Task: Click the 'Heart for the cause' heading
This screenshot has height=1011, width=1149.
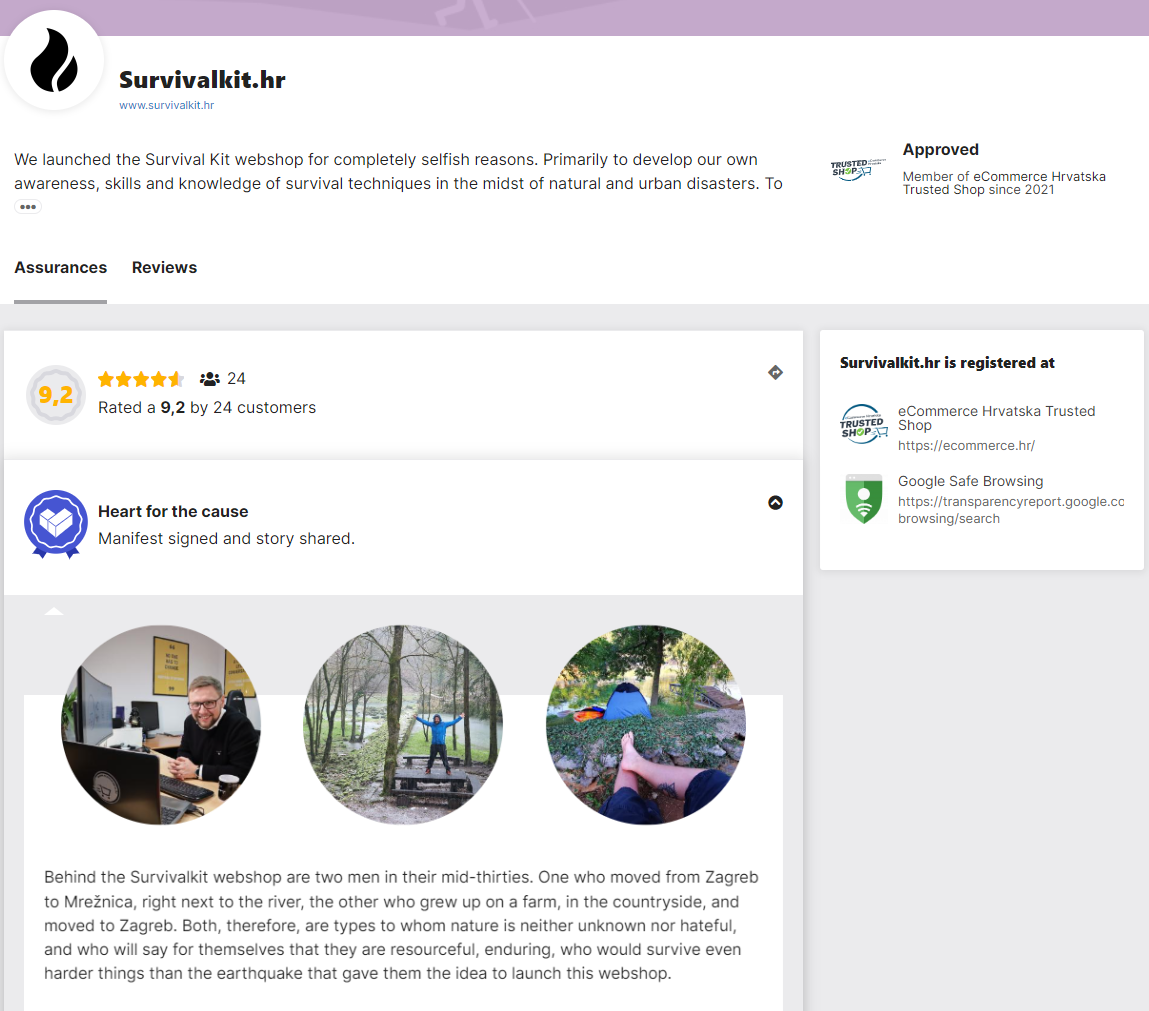Action: (173, 511)
